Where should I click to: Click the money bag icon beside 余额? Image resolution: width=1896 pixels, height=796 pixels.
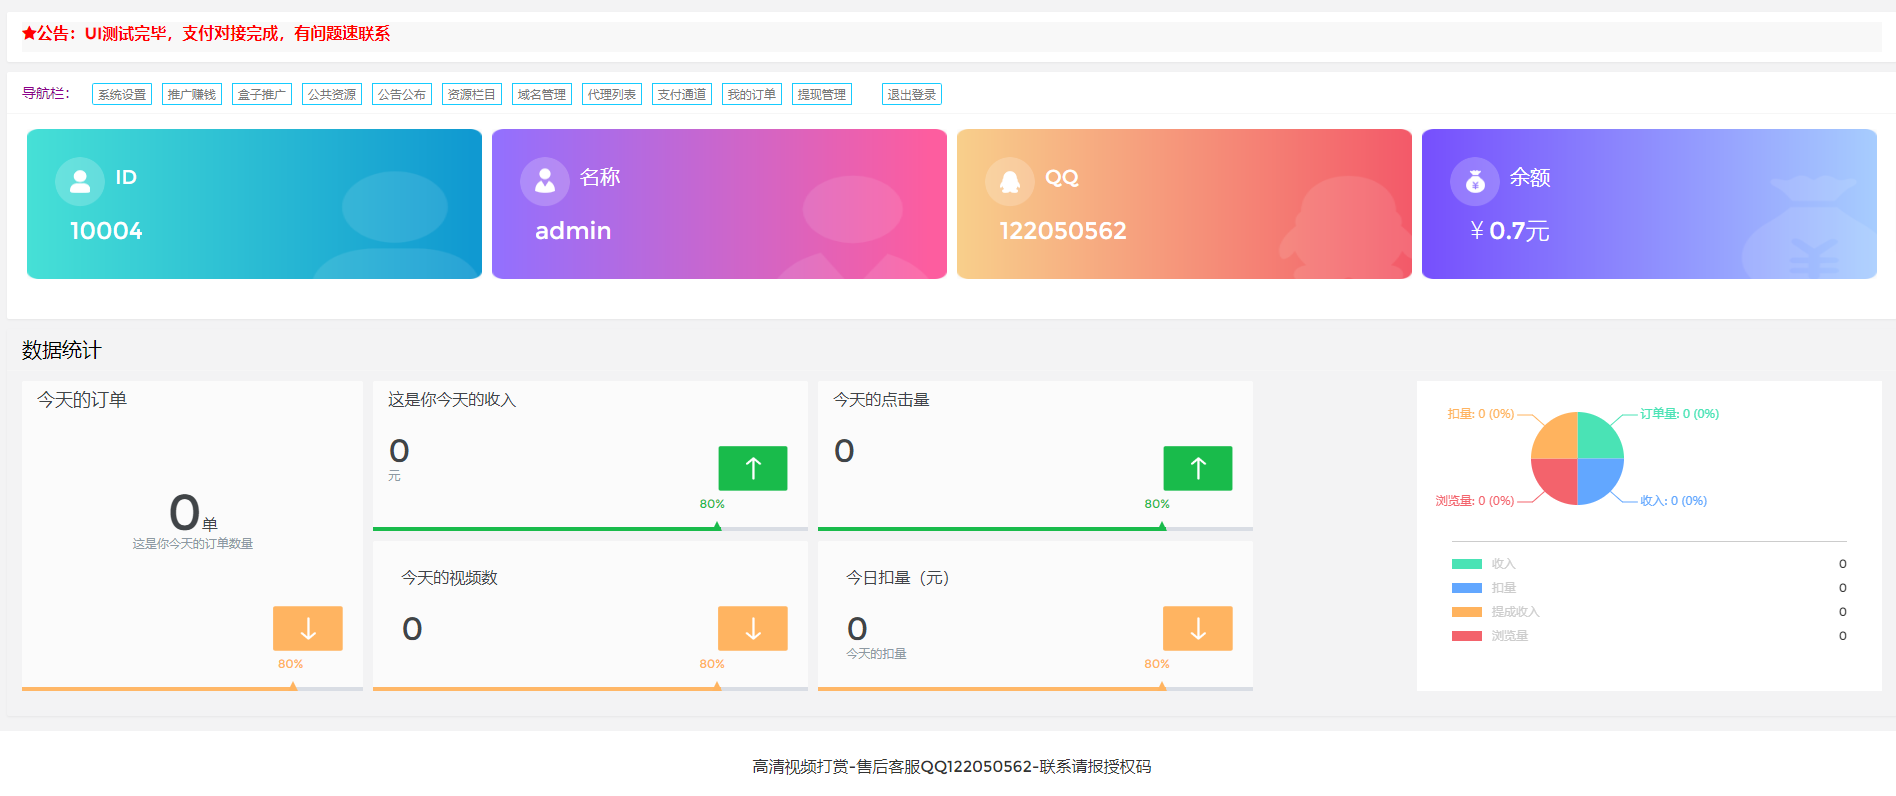(x=1475, y=182)
